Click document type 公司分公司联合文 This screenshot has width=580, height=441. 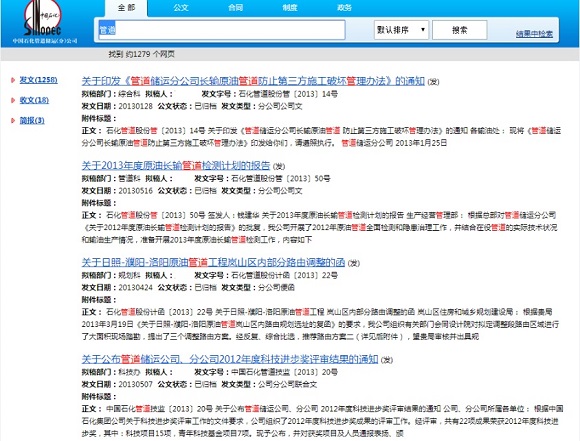coord(287,385)
